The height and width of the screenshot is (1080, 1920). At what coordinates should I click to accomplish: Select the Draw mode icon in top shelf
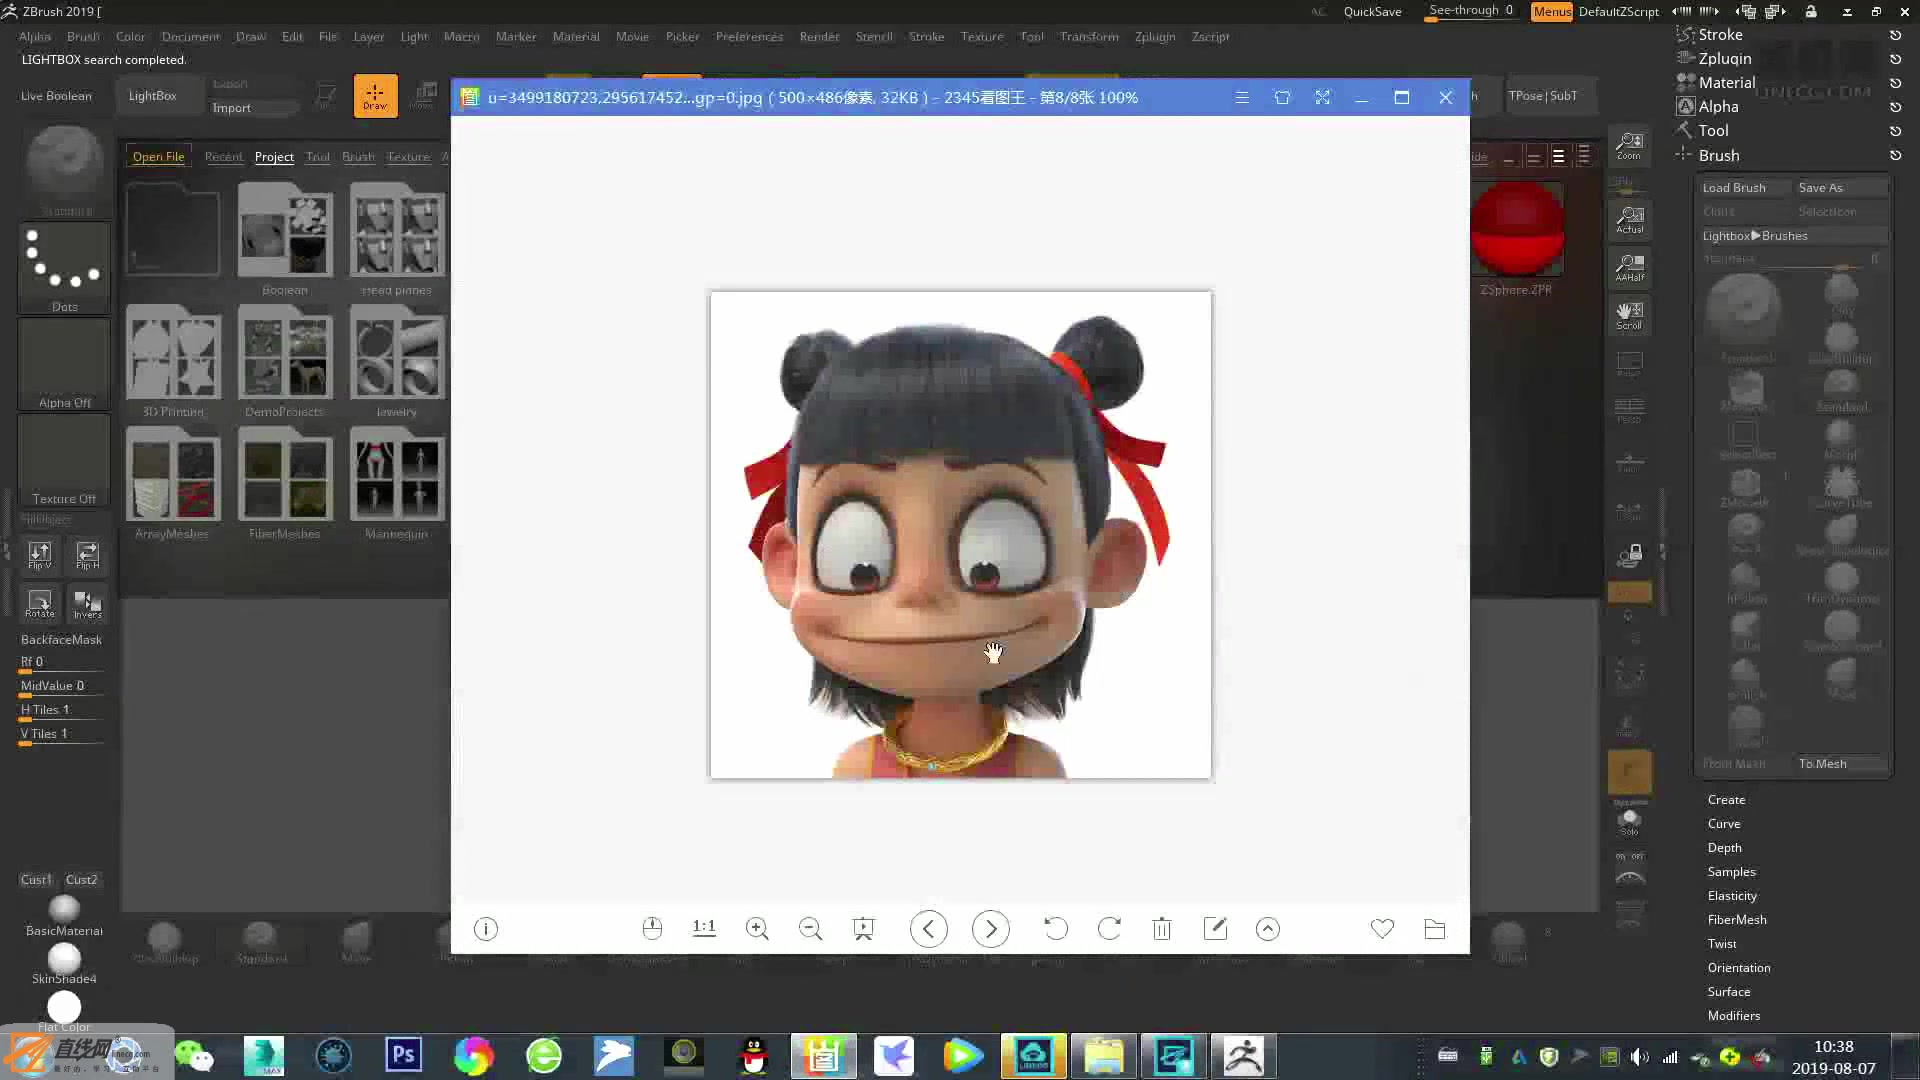pyautogui.click(x=375, y=95)
